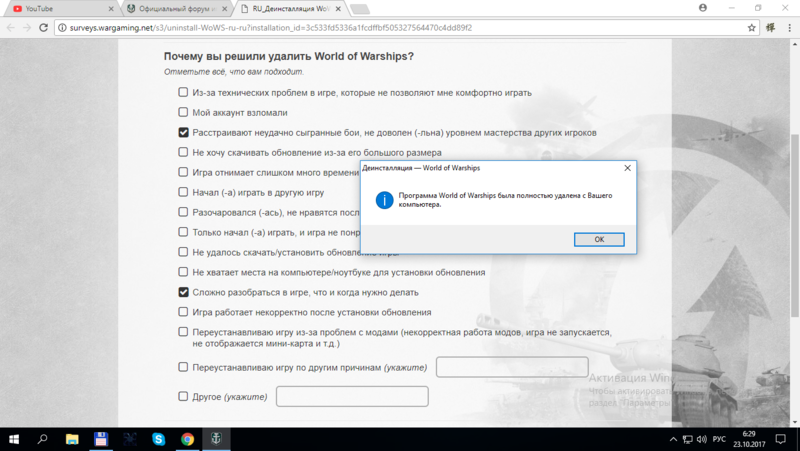Click the site info icon in address bar
The width and height of the screenshot is (800, 451).
(62, 28)
